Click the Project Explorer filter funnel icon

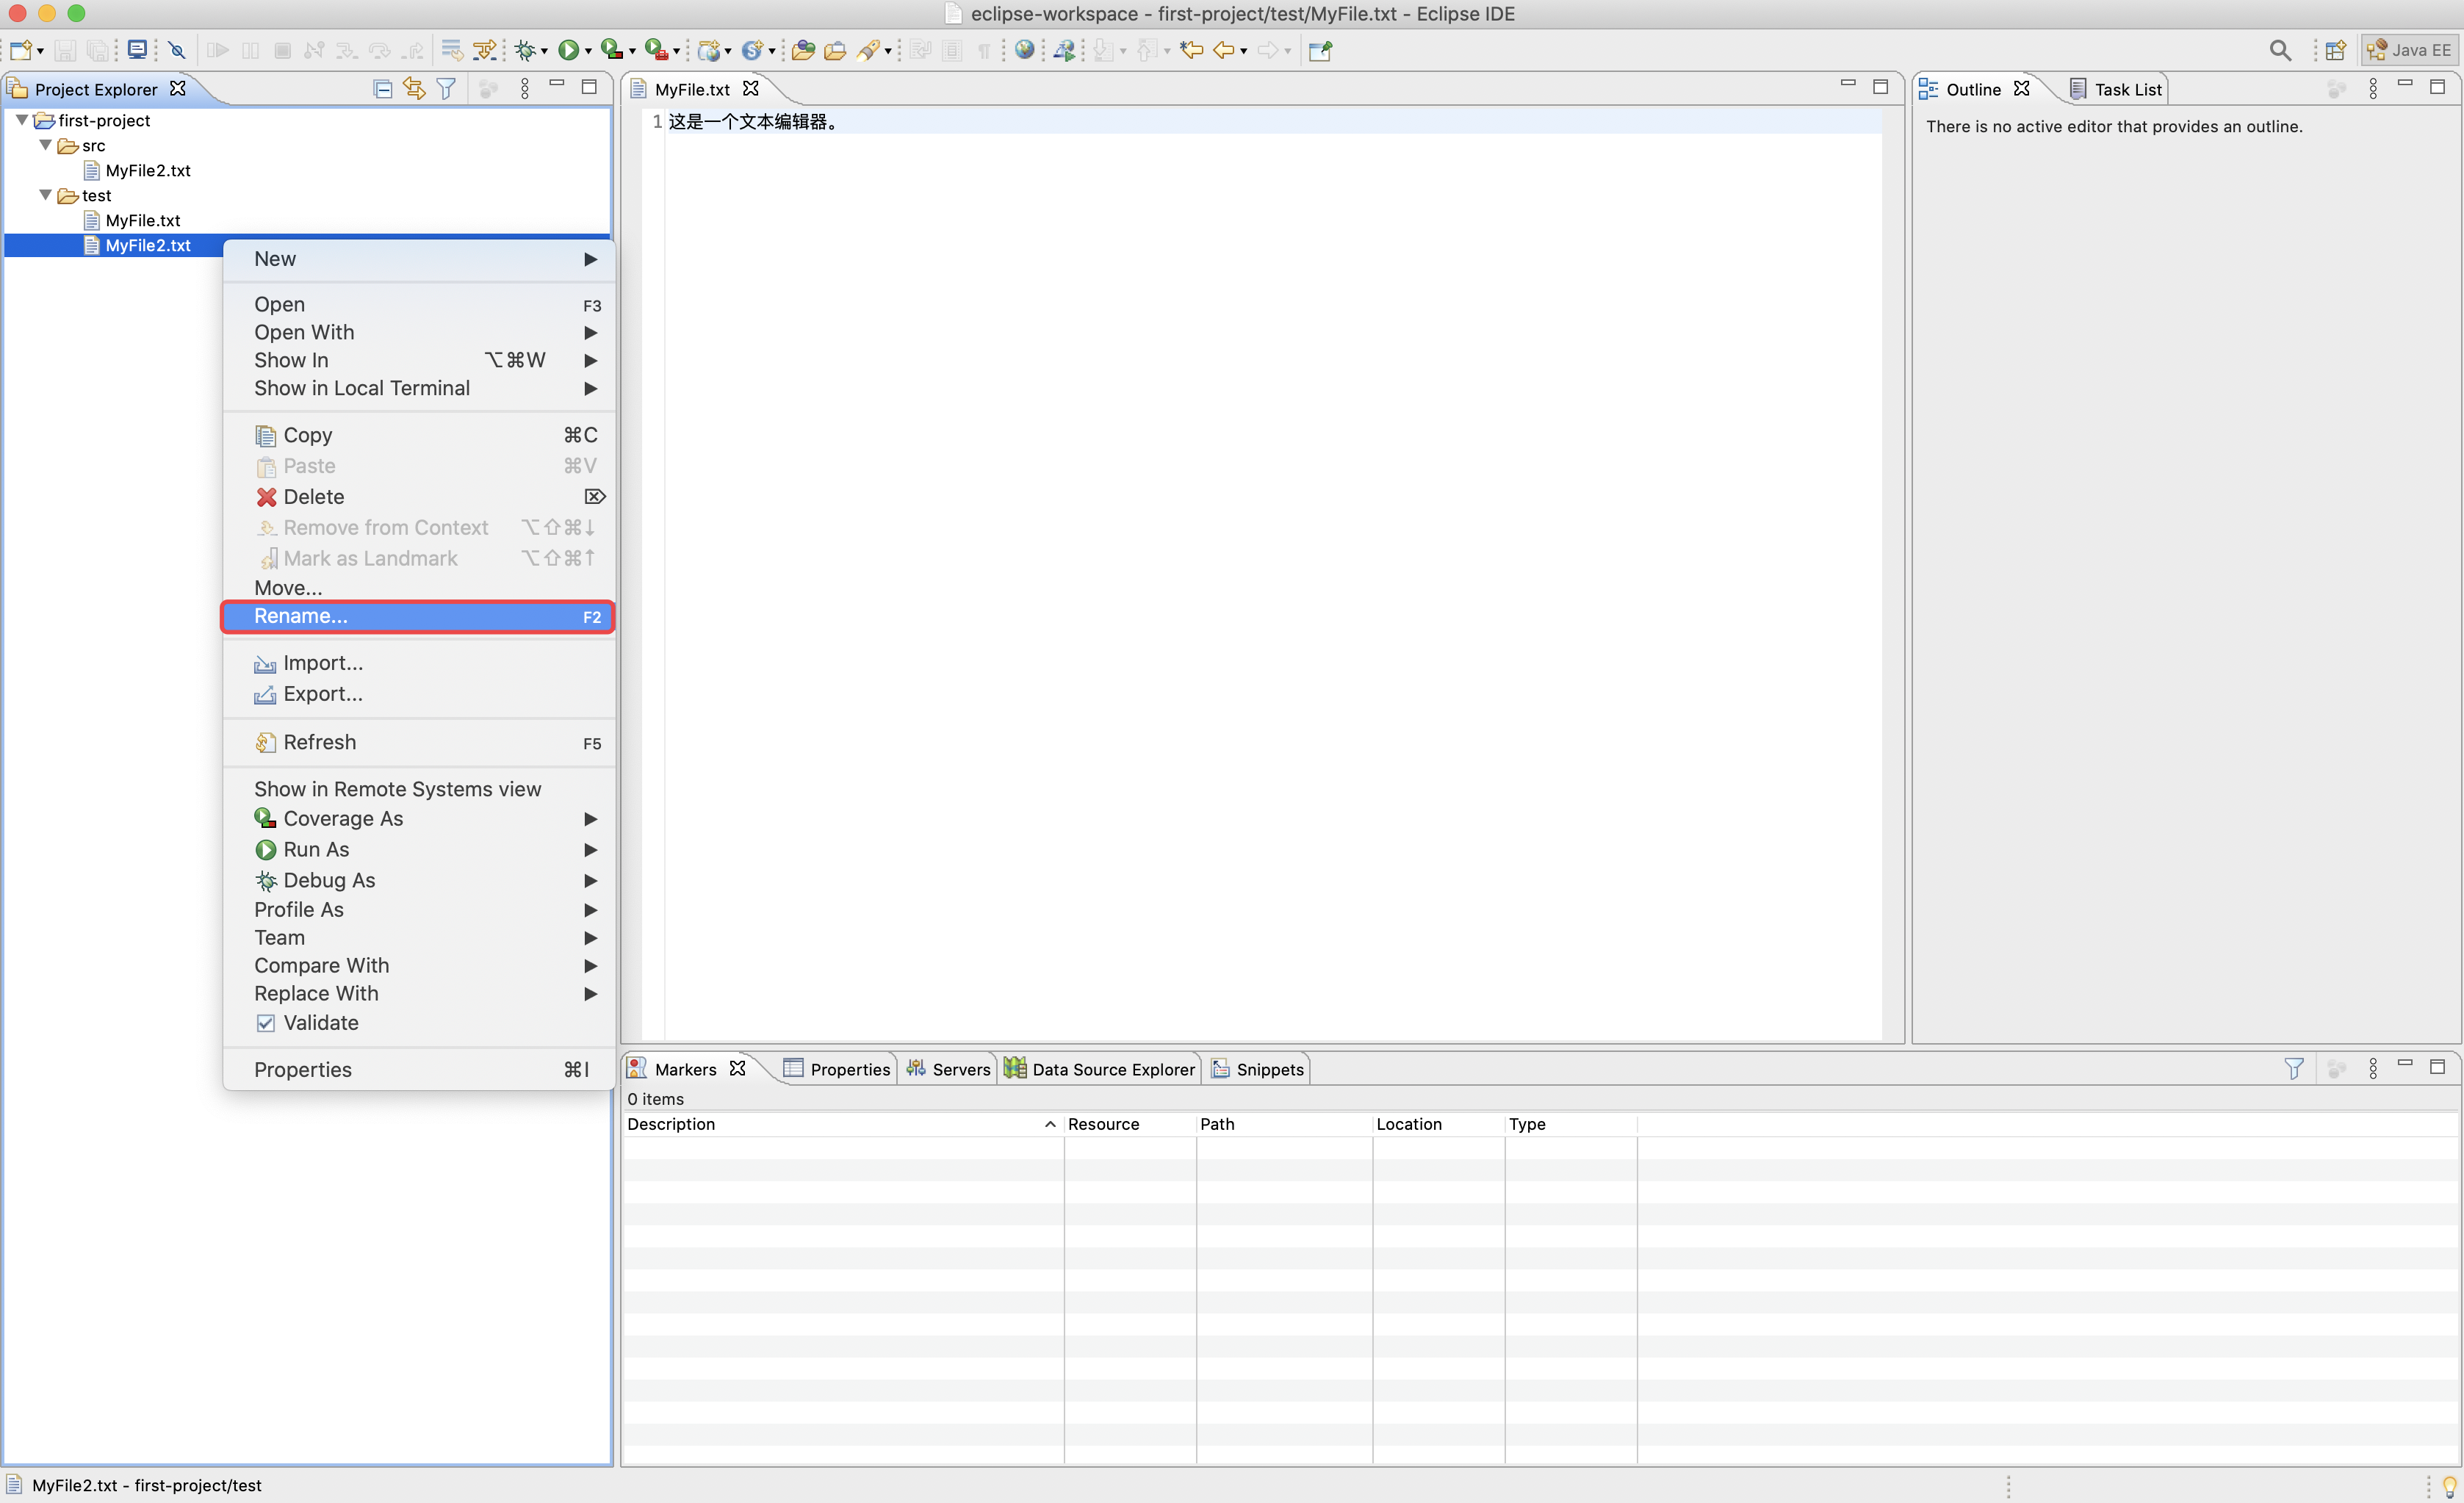coord(446,89)
